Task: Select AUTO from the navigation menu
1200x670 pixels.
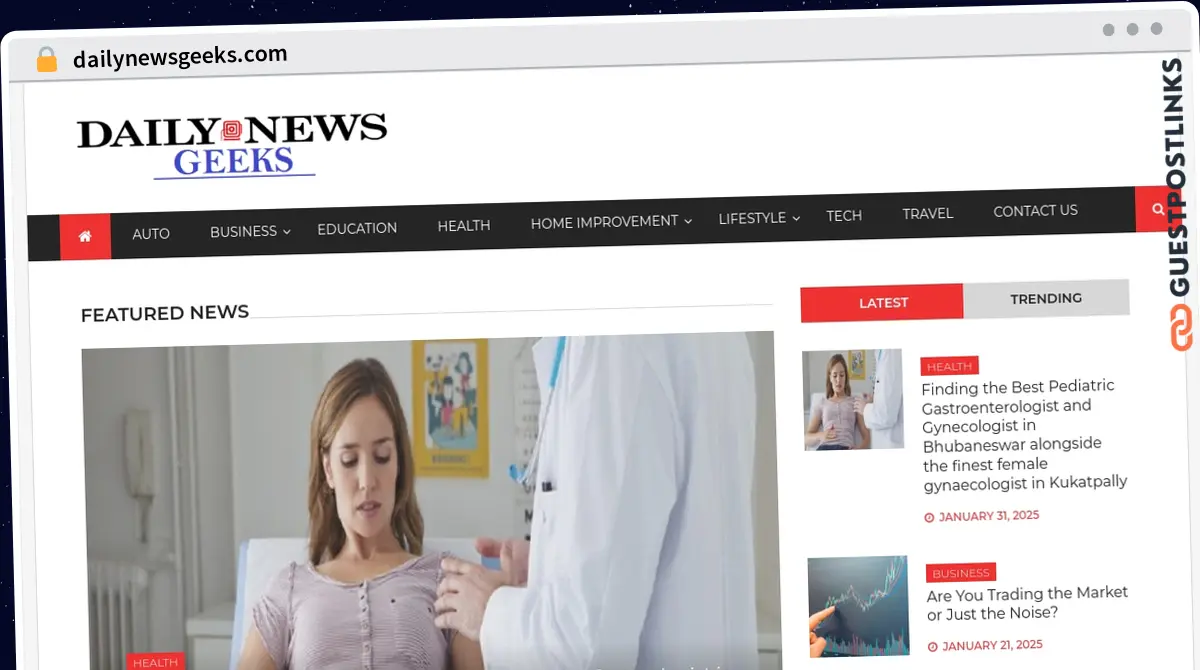Action: 151,233
